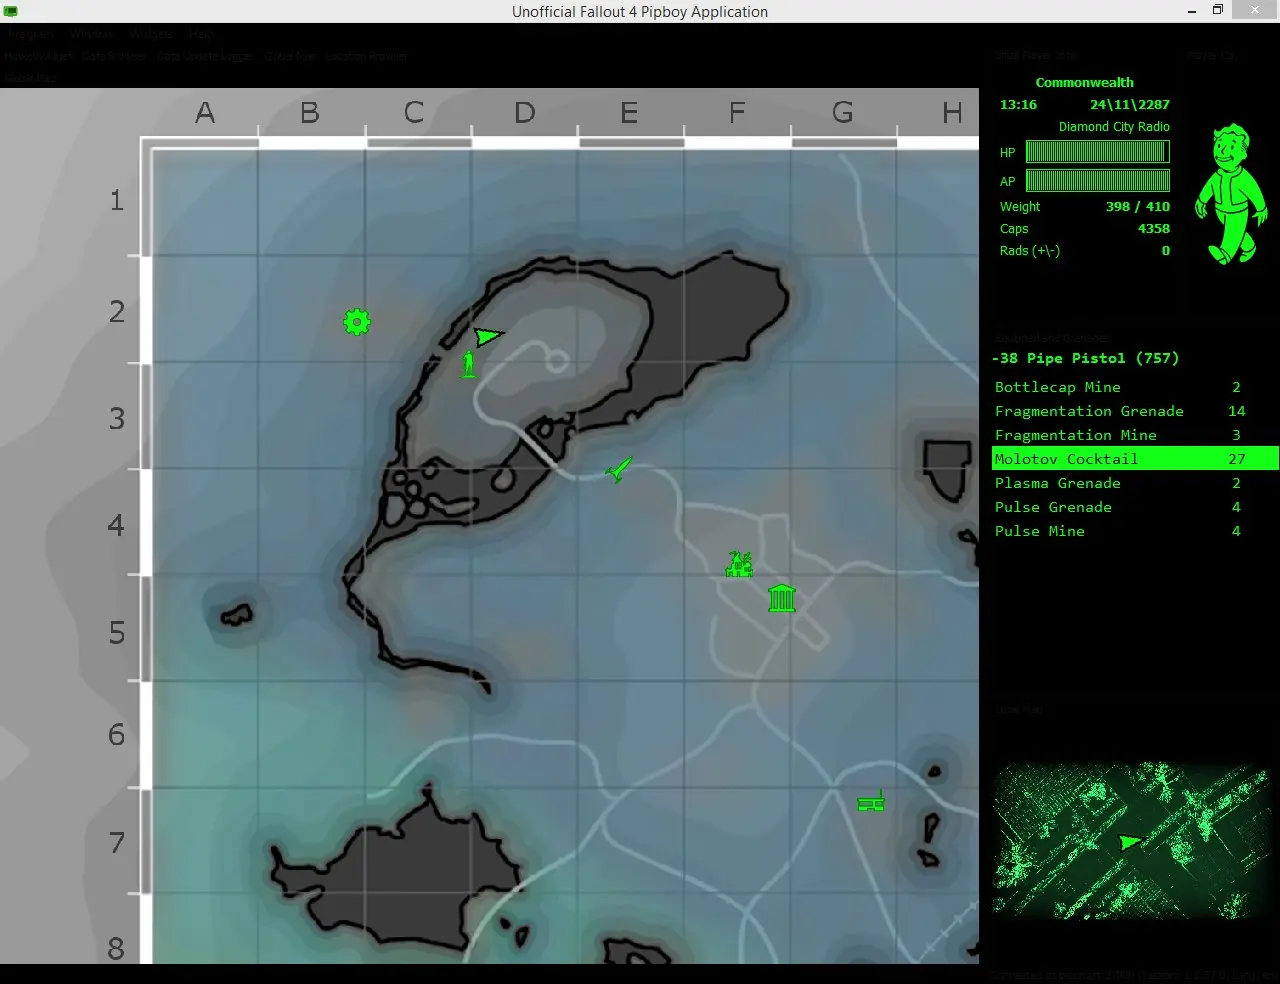
Task: Click the Weight value 398 / 410
Action: 1137,207
